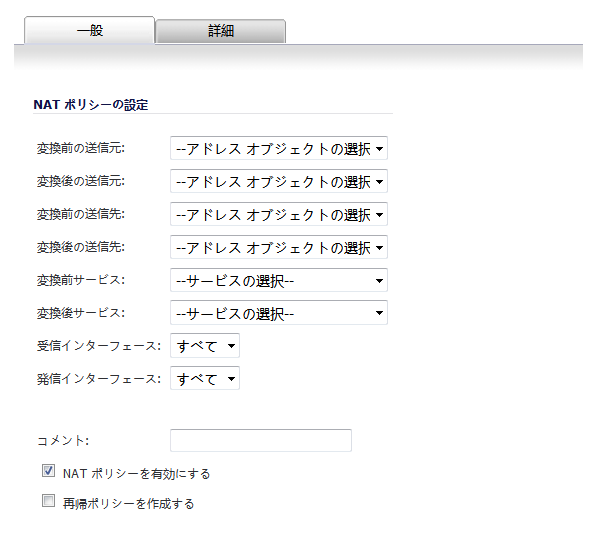Viewport: 593px width, 535px height.
Task: Open the 変換前サービス service selection dropdown
Action: [279, 280]
